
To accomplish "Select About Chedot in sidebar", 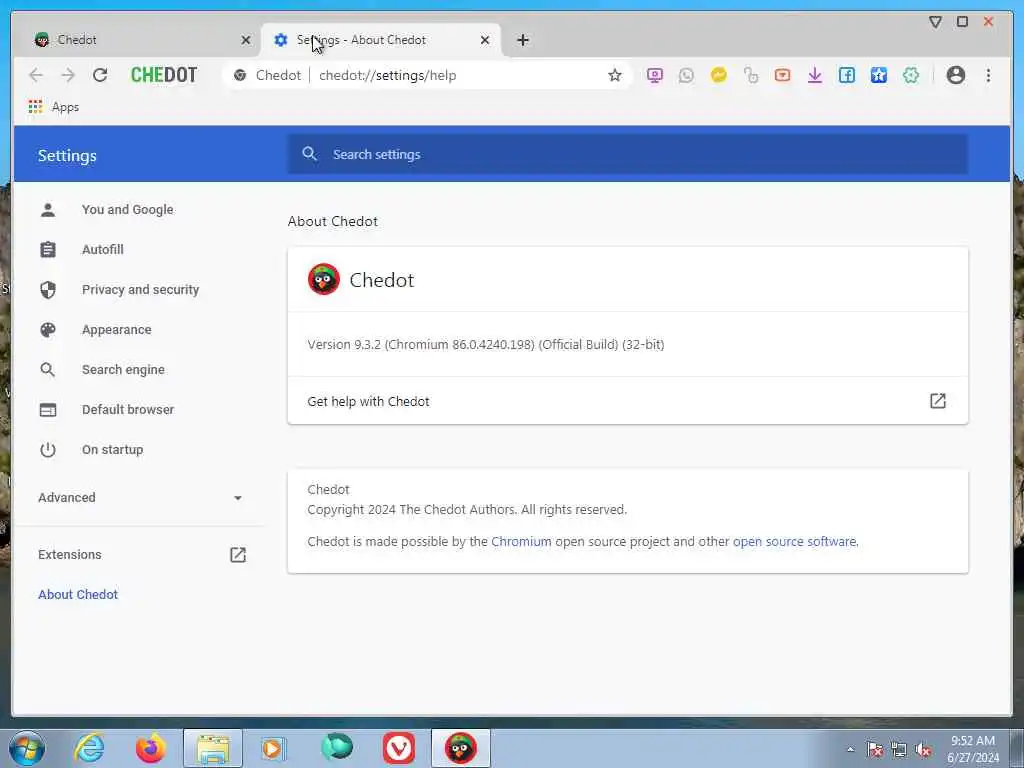I will (78, 594).
